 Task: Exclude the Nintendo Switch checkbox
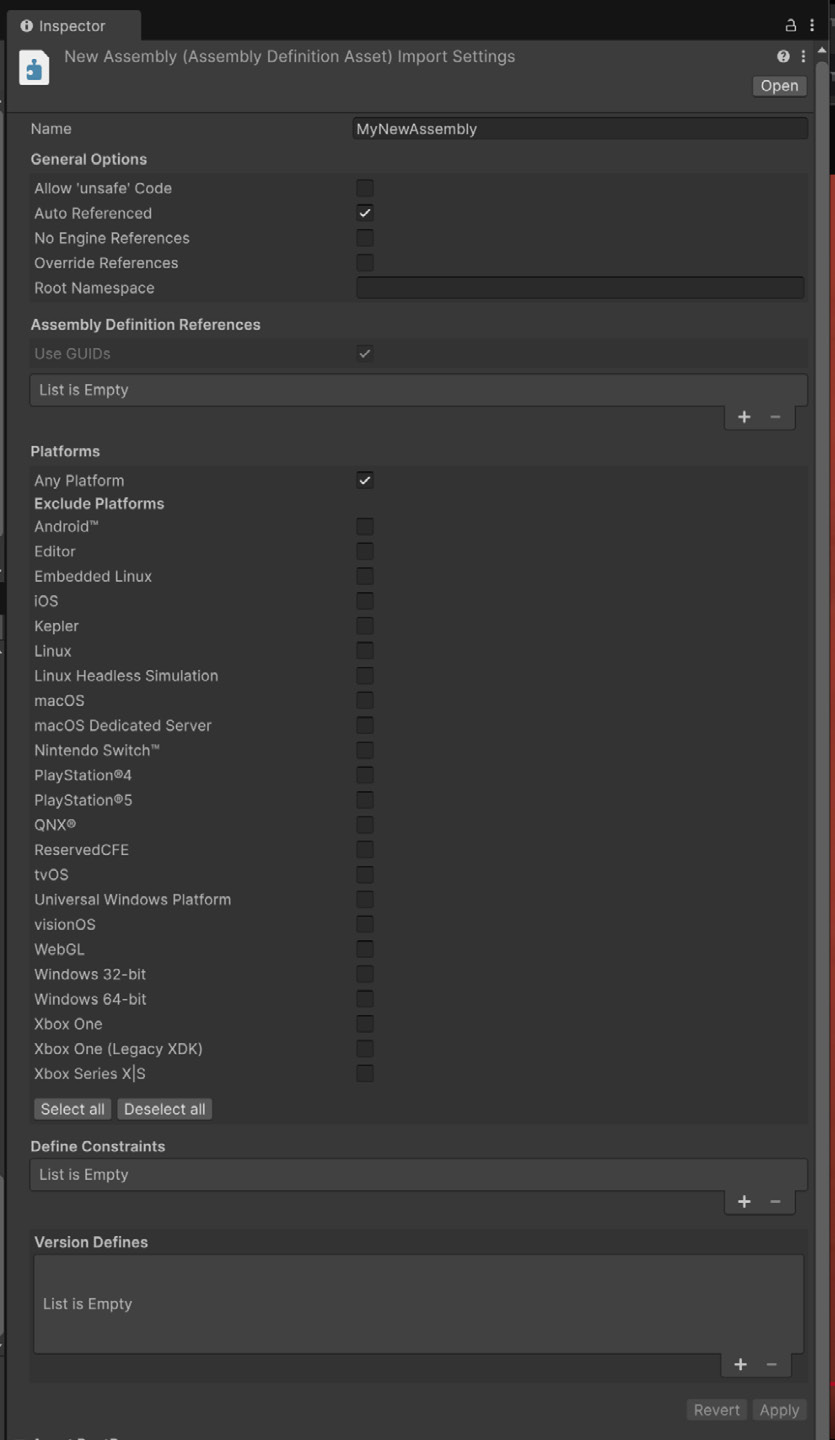(x=365, y=751)
